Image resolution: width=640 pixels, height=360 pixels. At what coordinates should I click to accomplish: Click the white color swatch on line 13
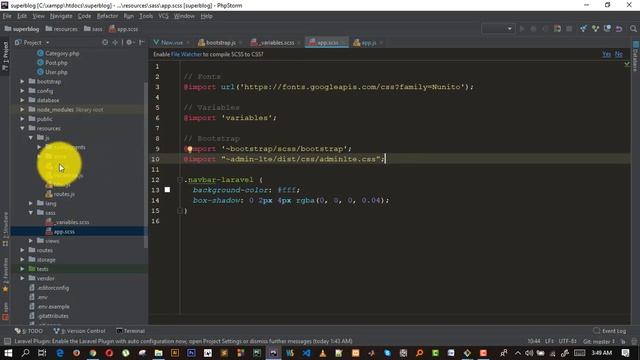click(x=167, y=190)
